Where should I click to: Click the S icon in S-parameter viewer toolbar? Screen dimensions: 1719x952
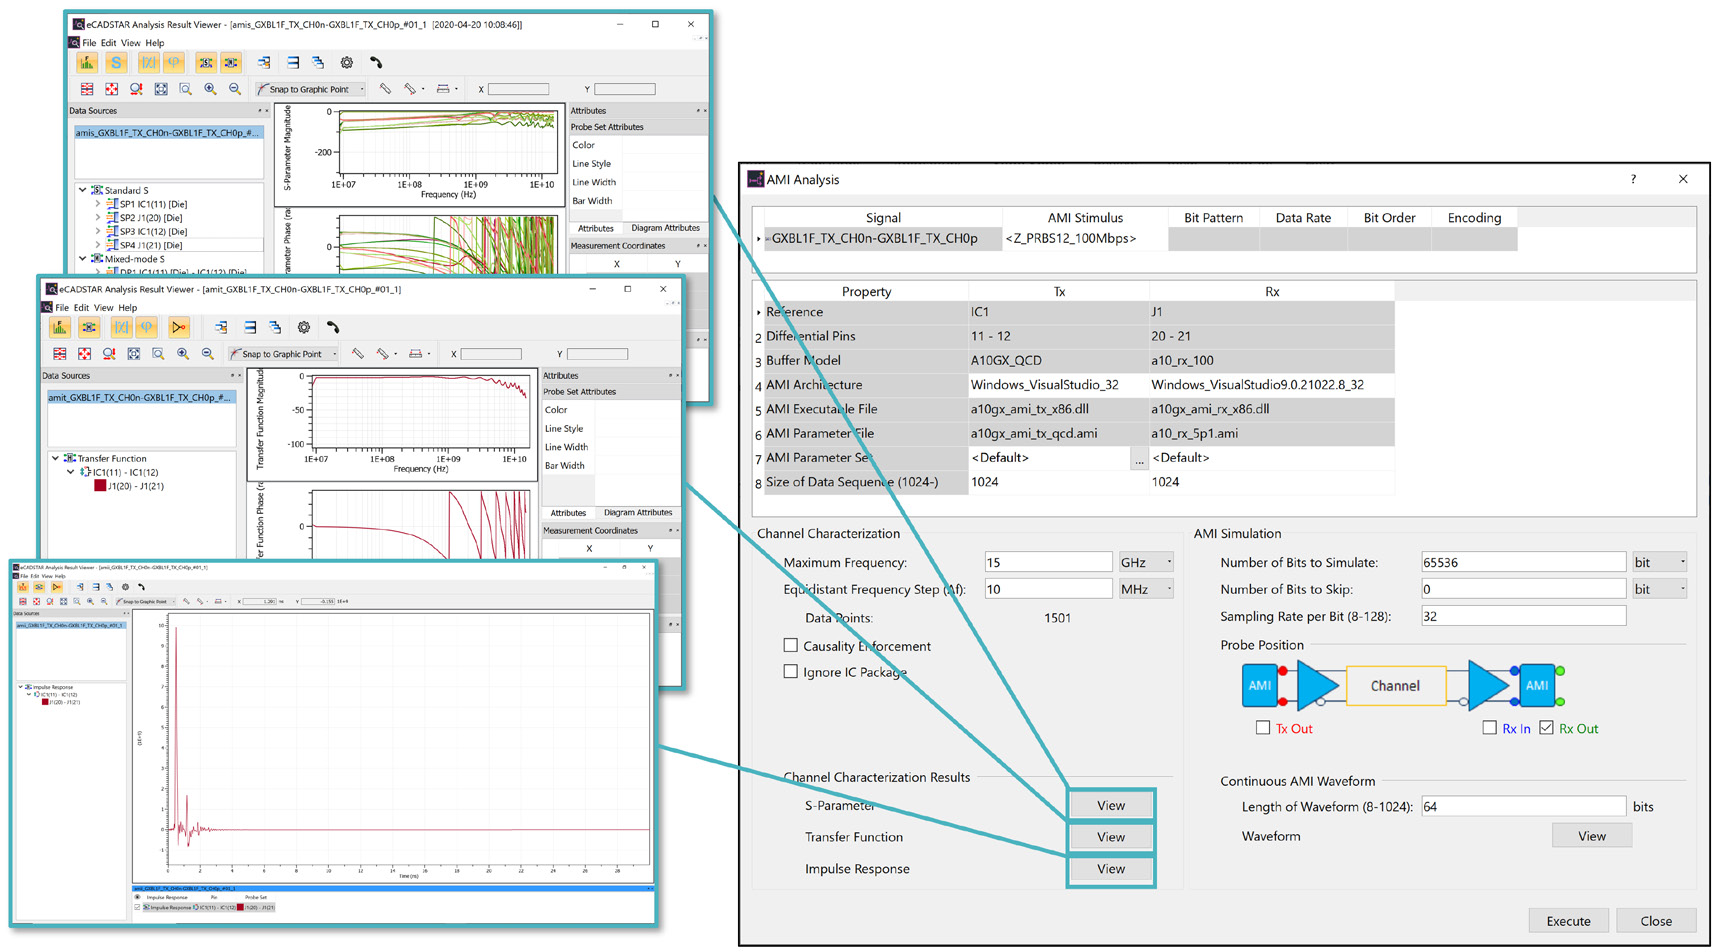(x=116, y=63)
